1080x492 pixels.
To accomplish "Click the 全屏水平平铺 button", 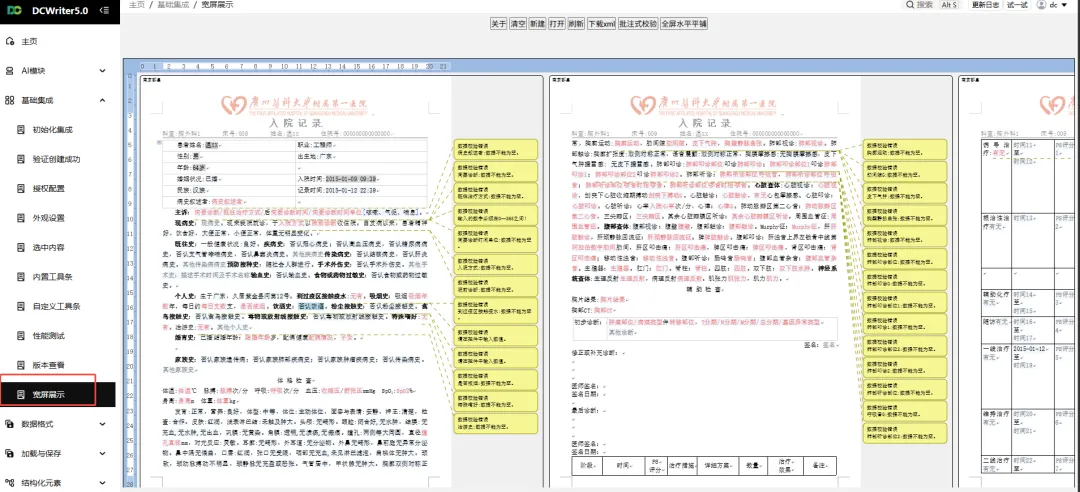I will coord(683,23).
